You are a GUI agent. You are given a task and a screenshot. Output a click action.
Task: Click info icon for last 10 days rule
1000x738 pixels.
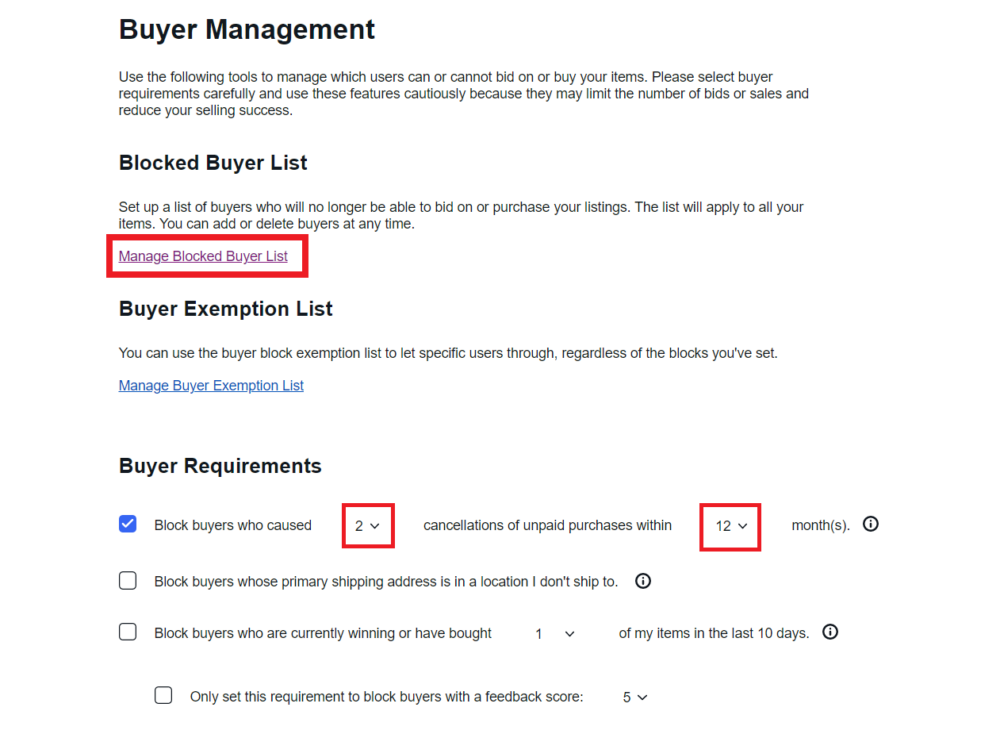tap(830, 631)
